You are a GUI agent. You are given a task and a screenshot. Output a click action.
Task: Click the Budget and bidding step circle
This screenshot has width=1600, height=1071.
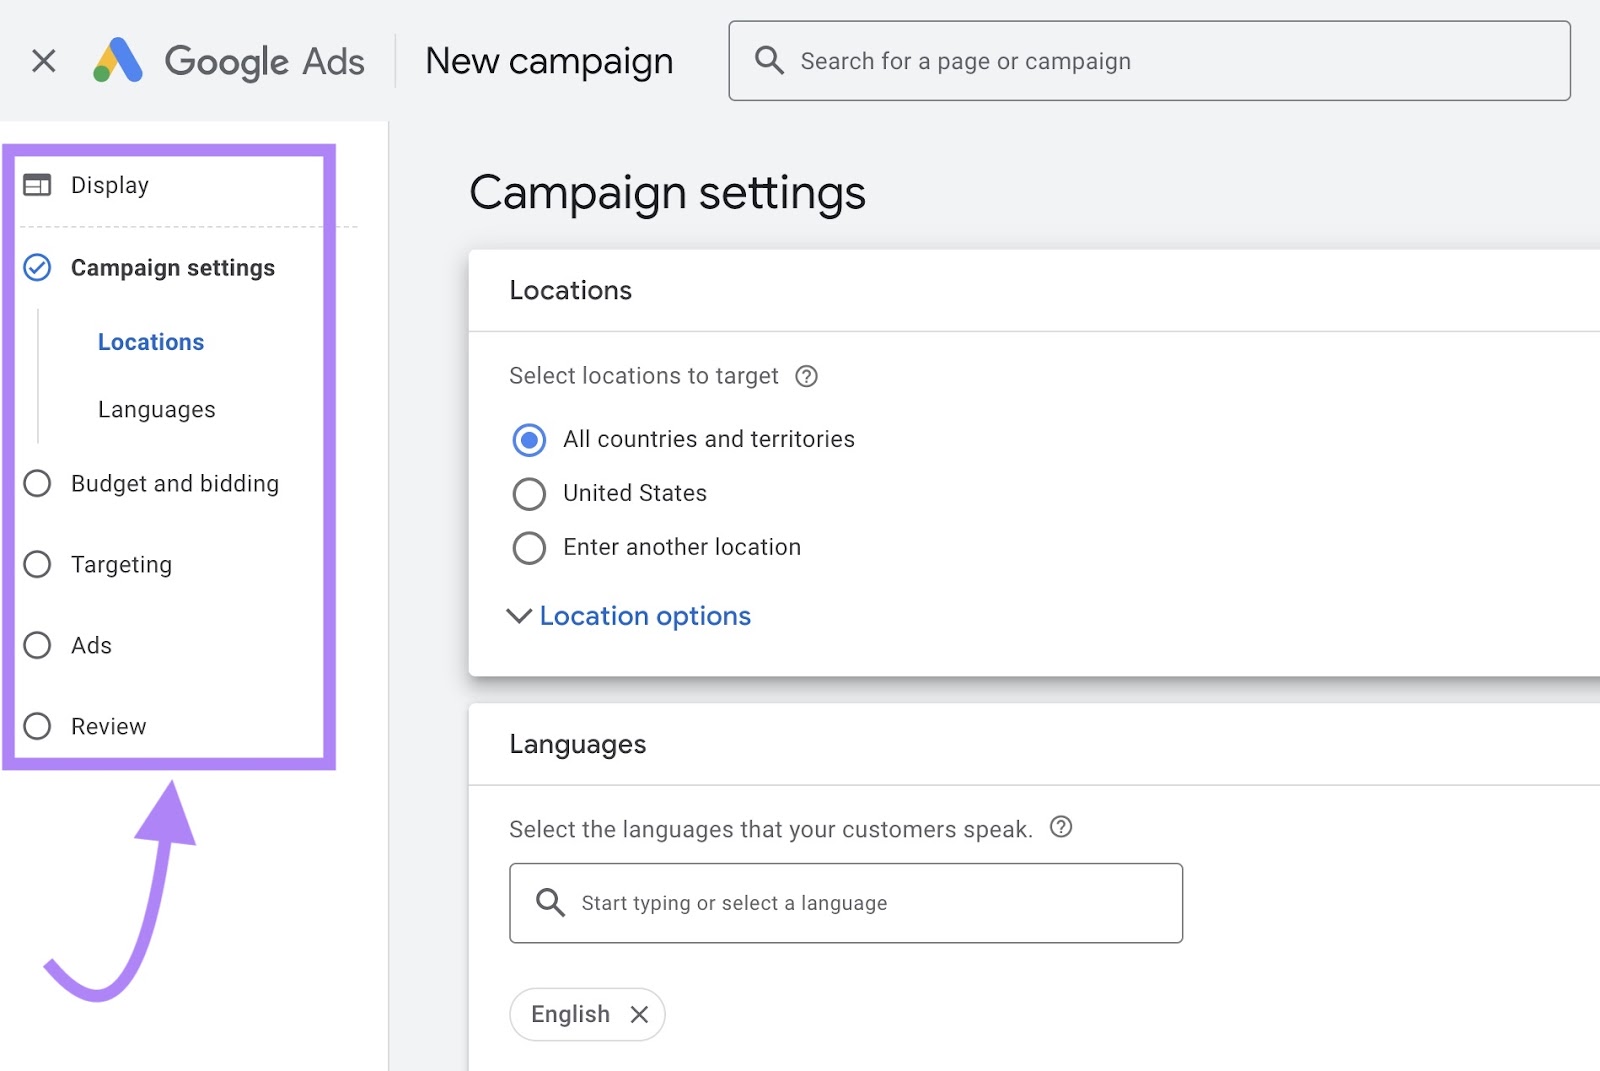pyautogui.click(x=37, y=483)
